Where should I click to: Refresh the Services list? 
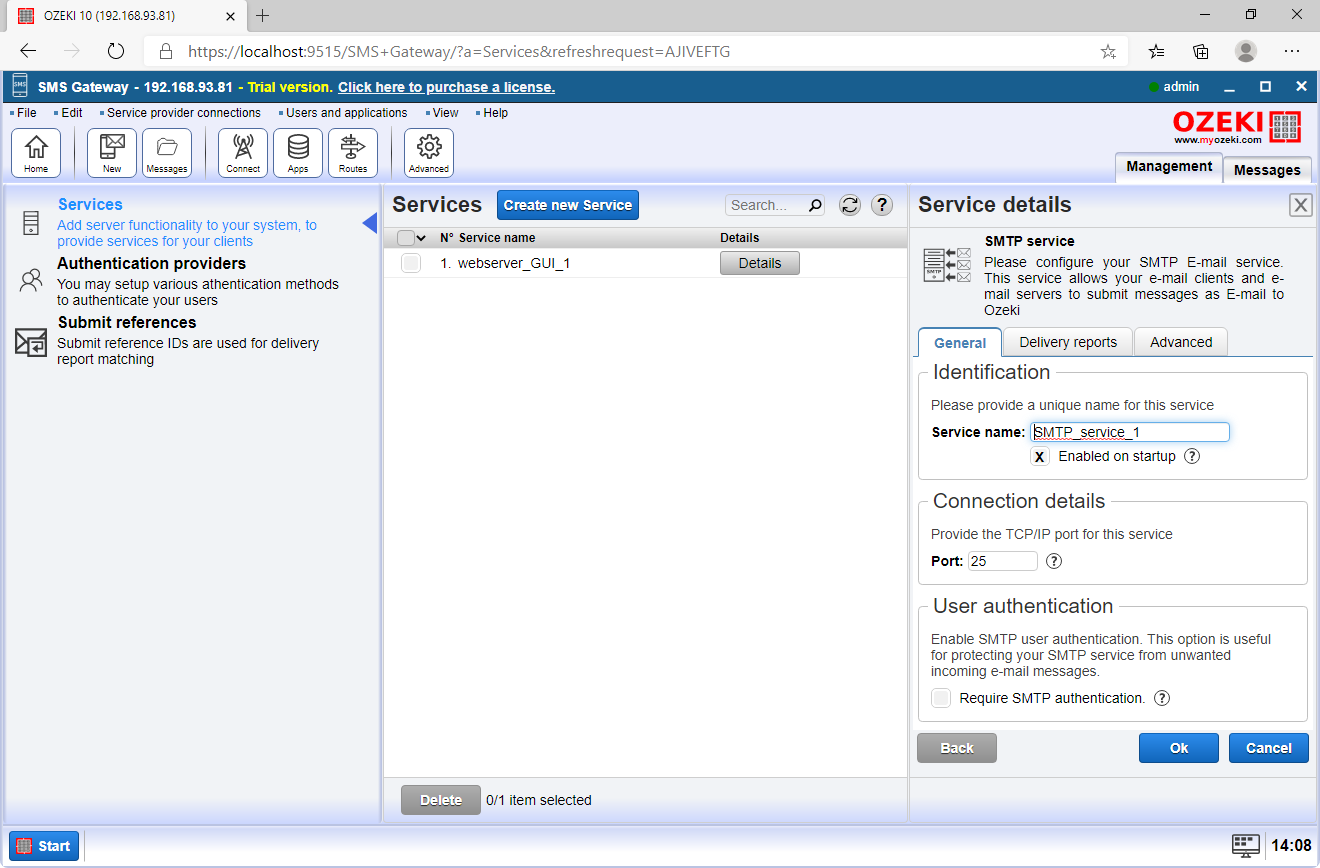[x=849, y=204]
